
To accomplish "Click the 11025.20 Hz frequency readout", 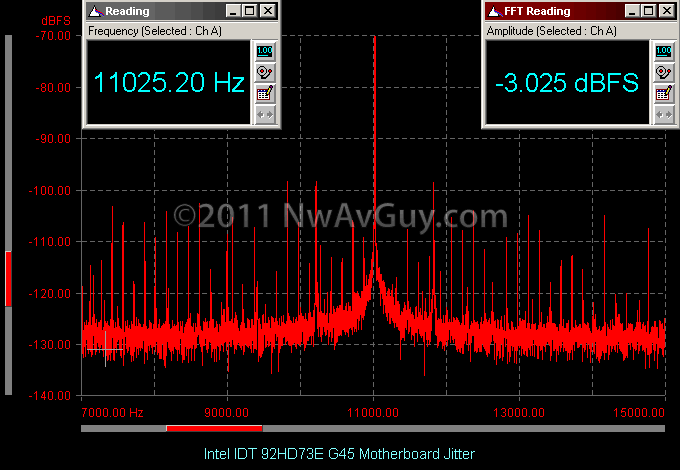I will [x=169, y=82].
